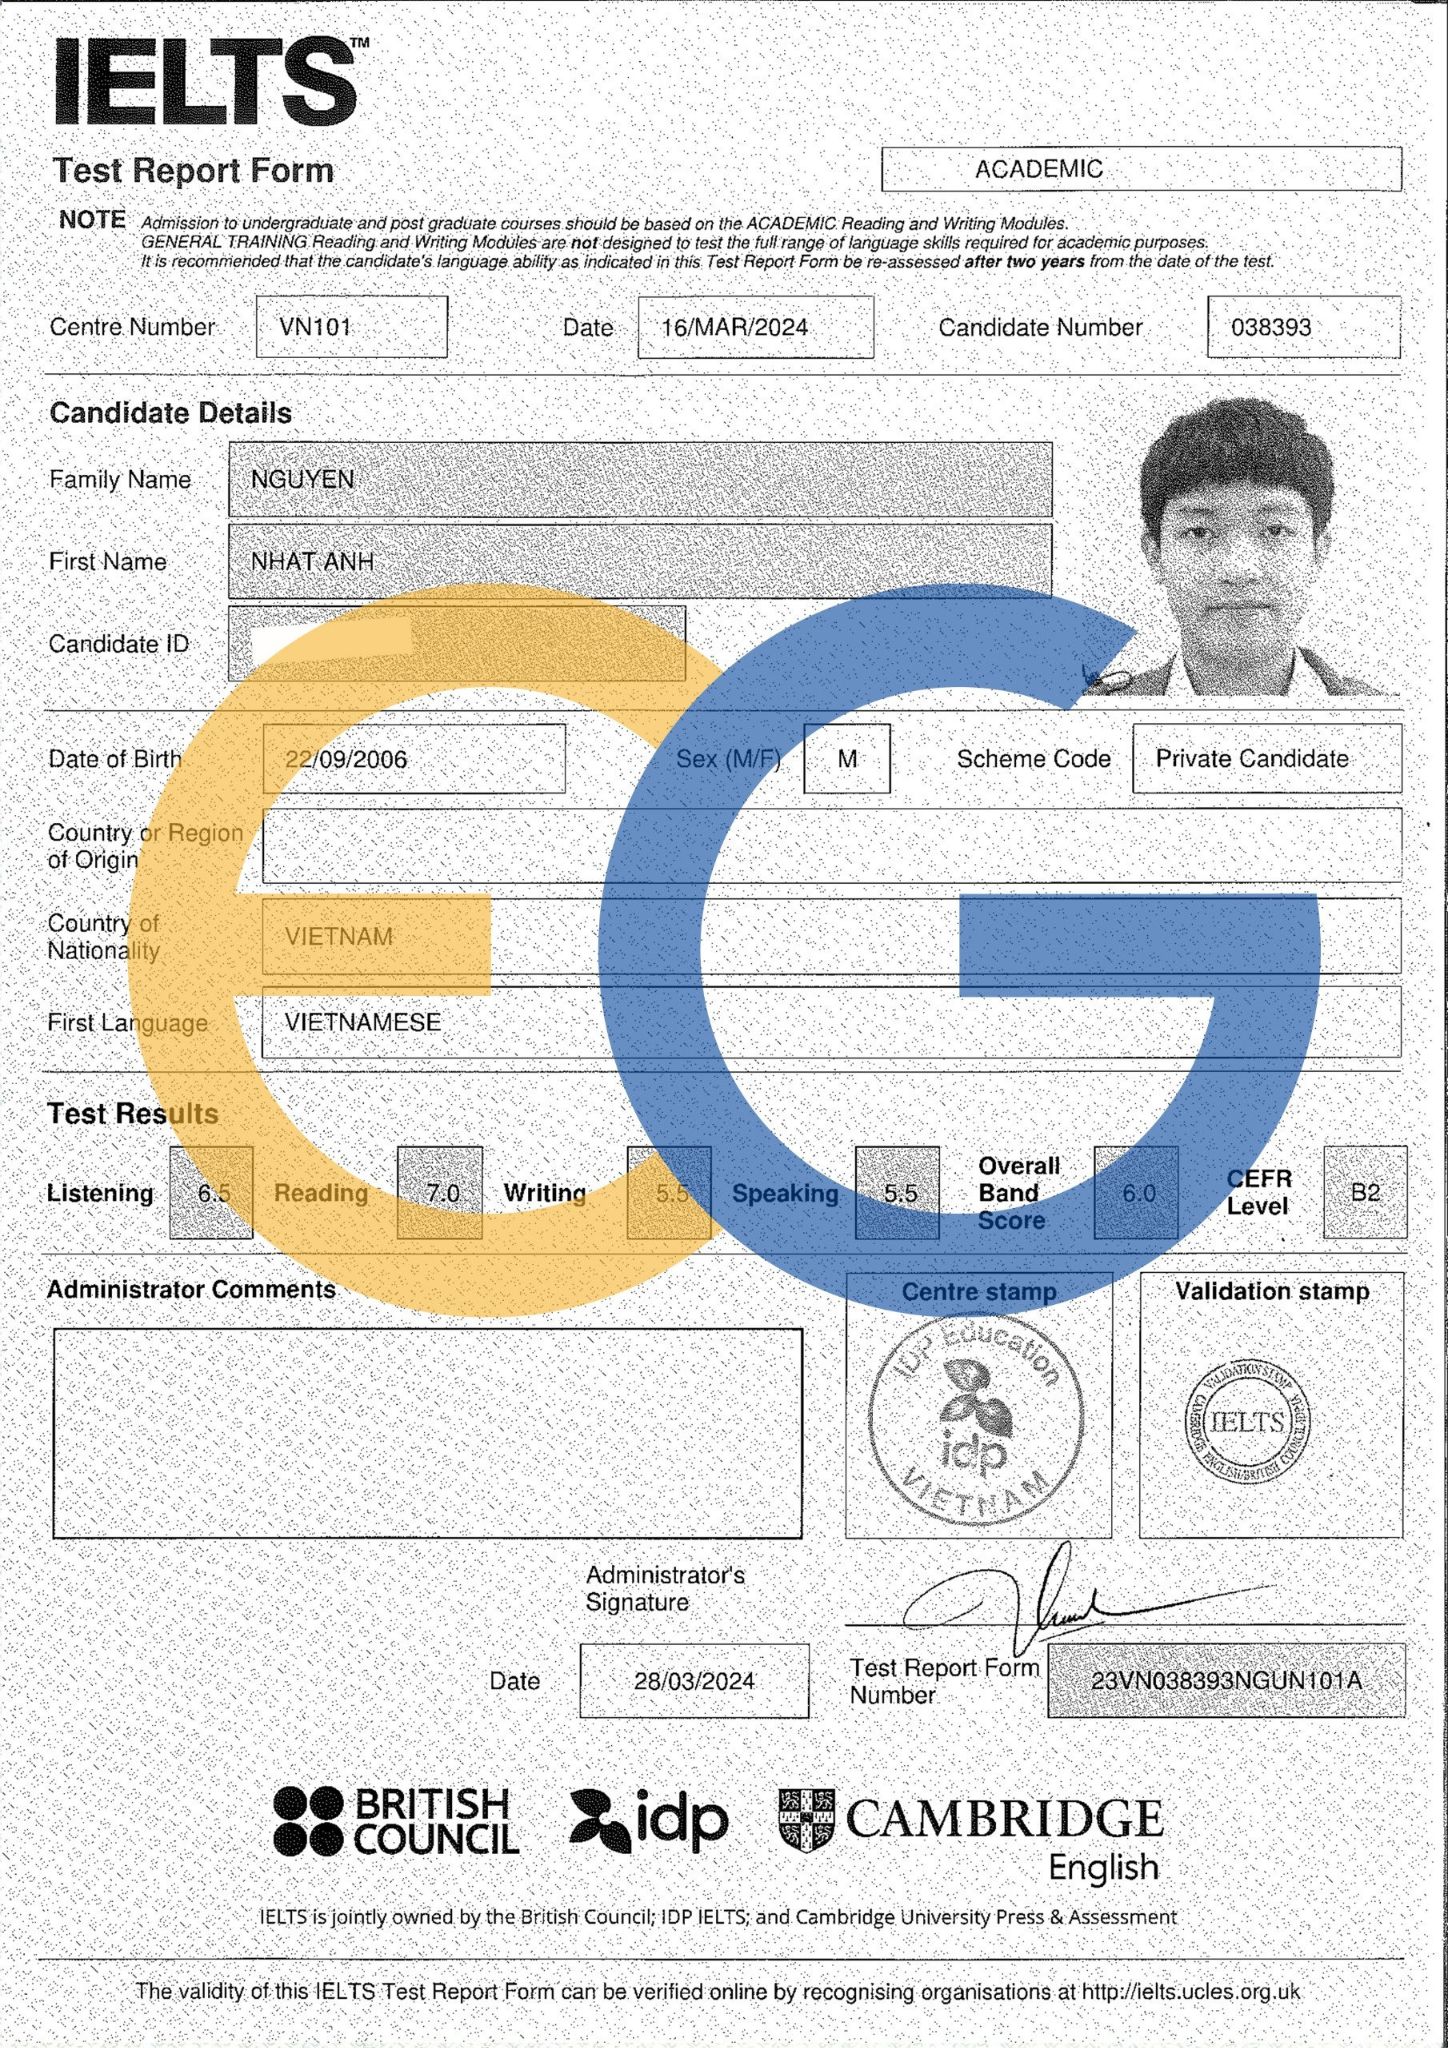Click the IELTS logo at the top
Screen dimensions: 1448x2048
coord(207,82)
